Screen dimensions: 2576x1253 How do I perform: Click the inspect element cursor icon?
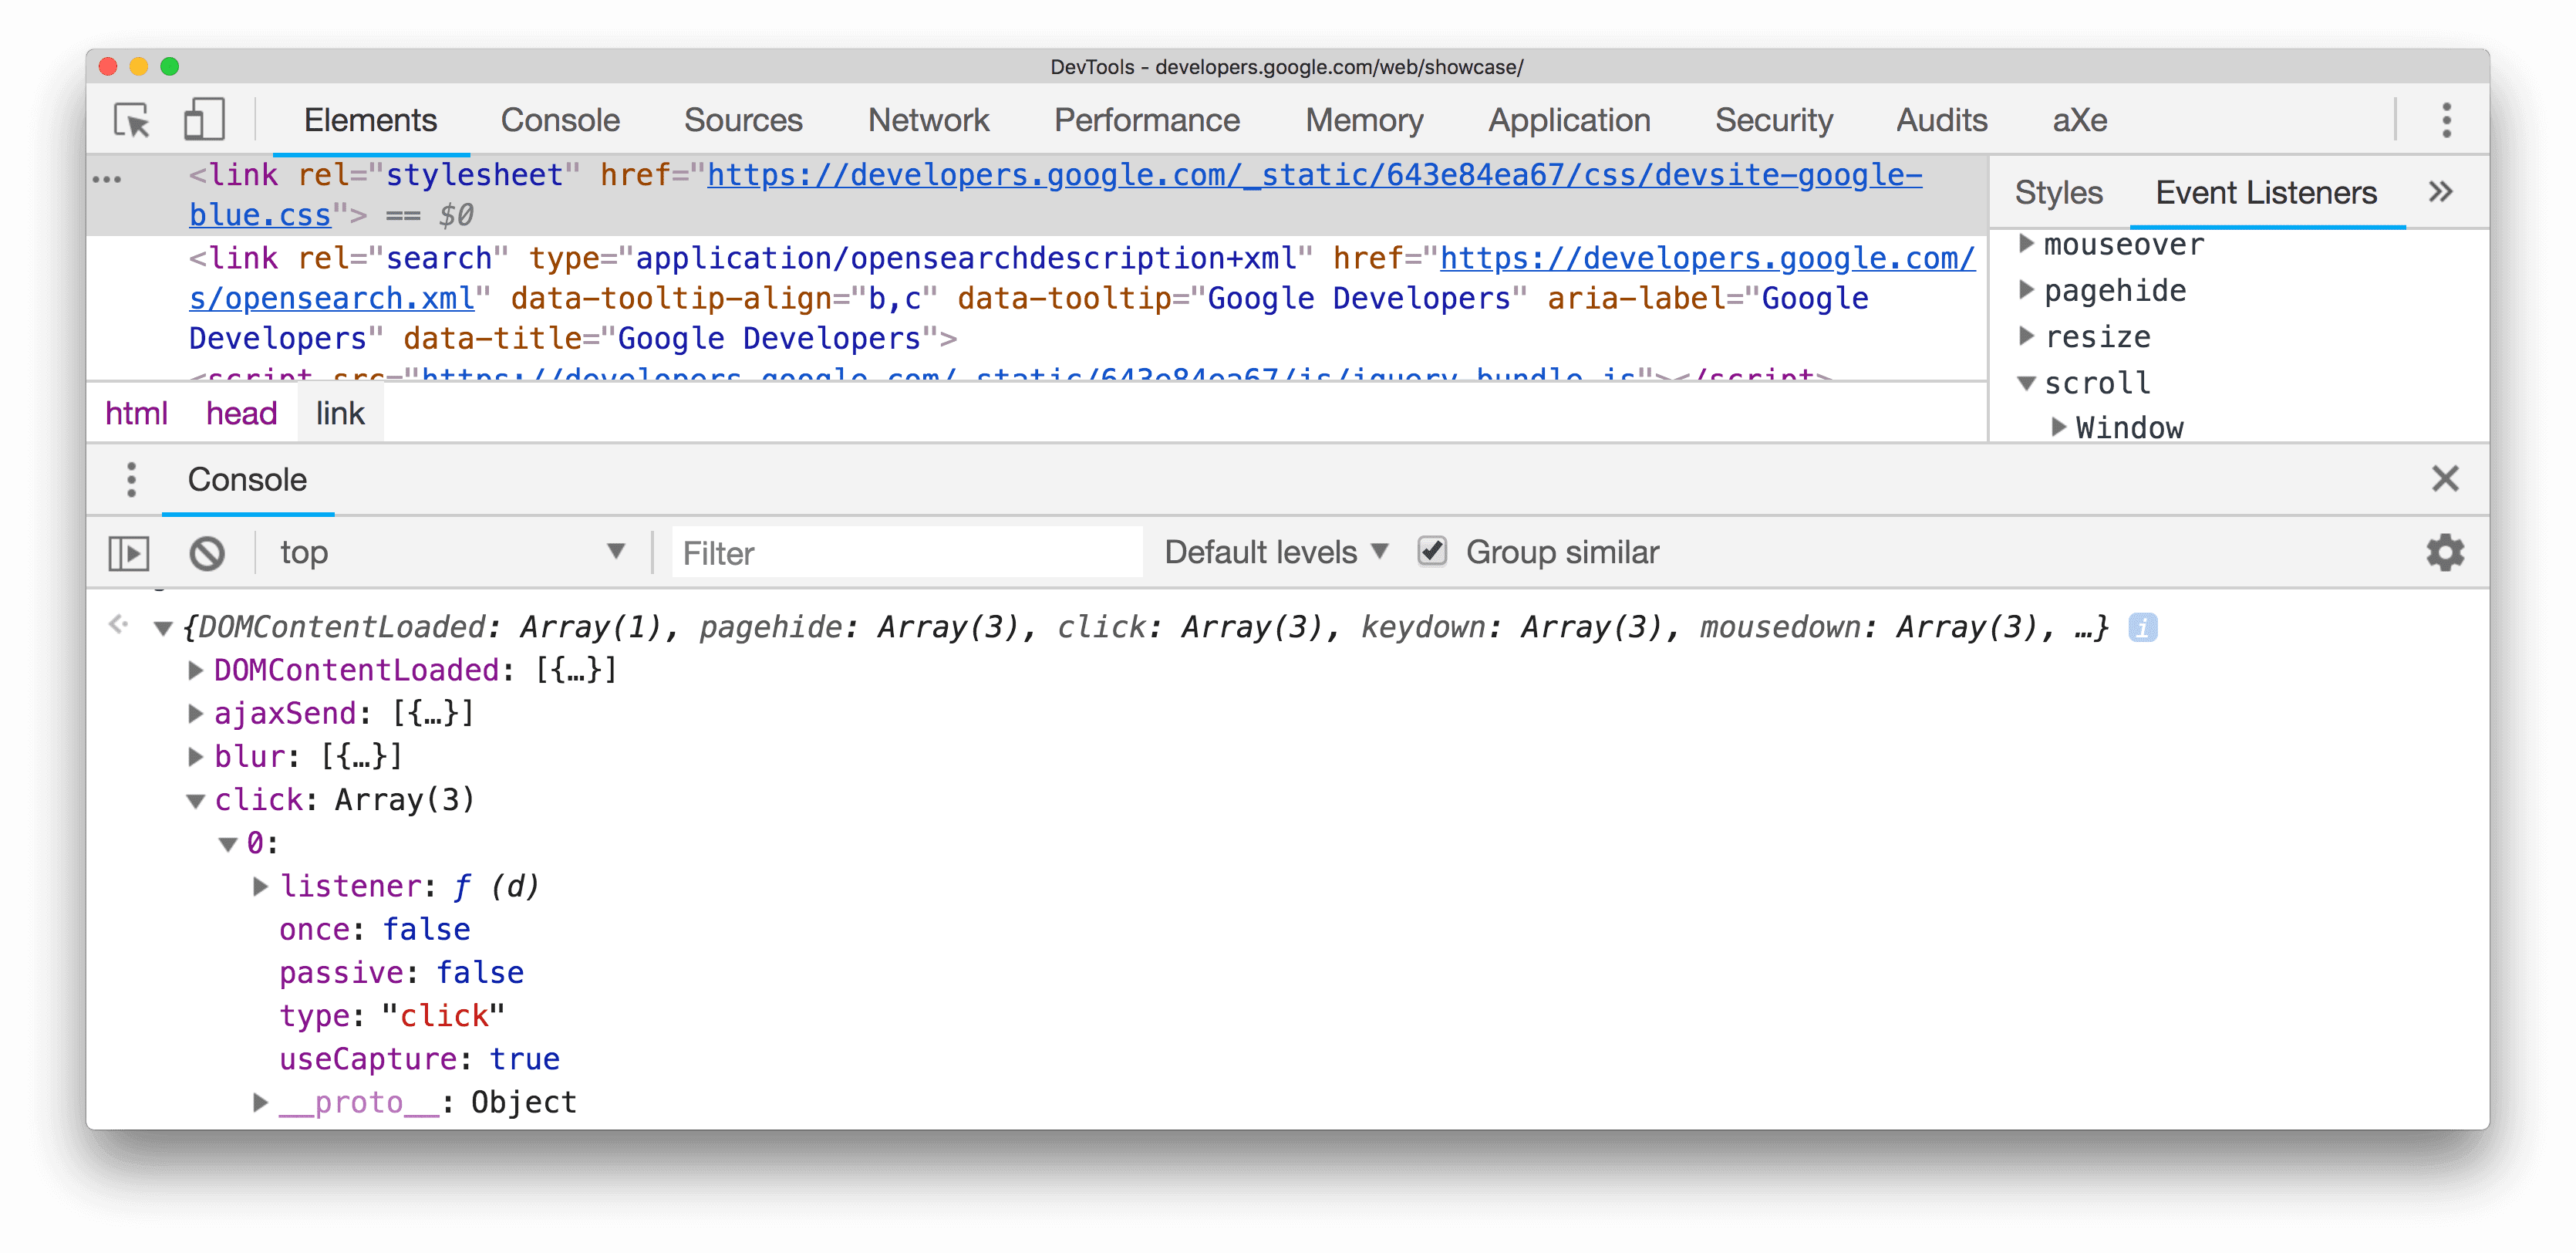pos(131,117)
